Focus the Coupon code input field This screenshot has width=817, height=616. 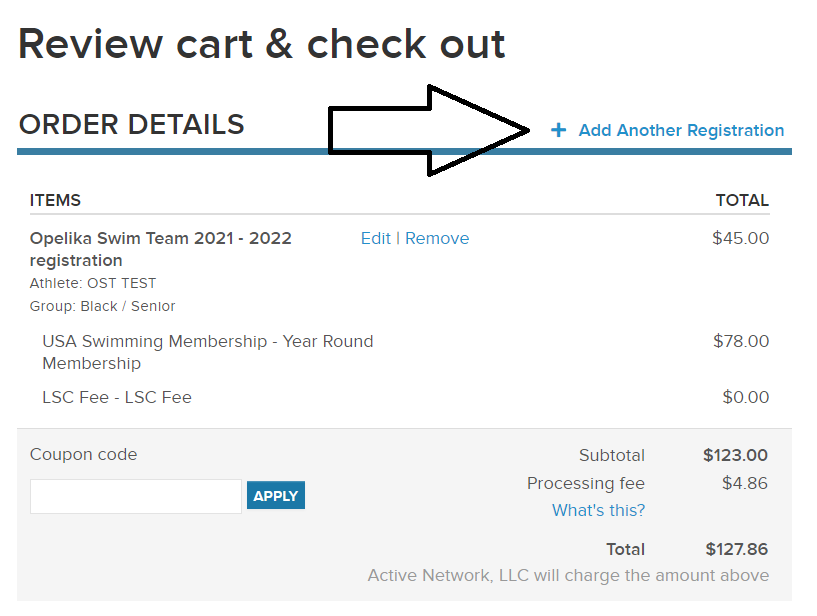click(x=136, y=496)
